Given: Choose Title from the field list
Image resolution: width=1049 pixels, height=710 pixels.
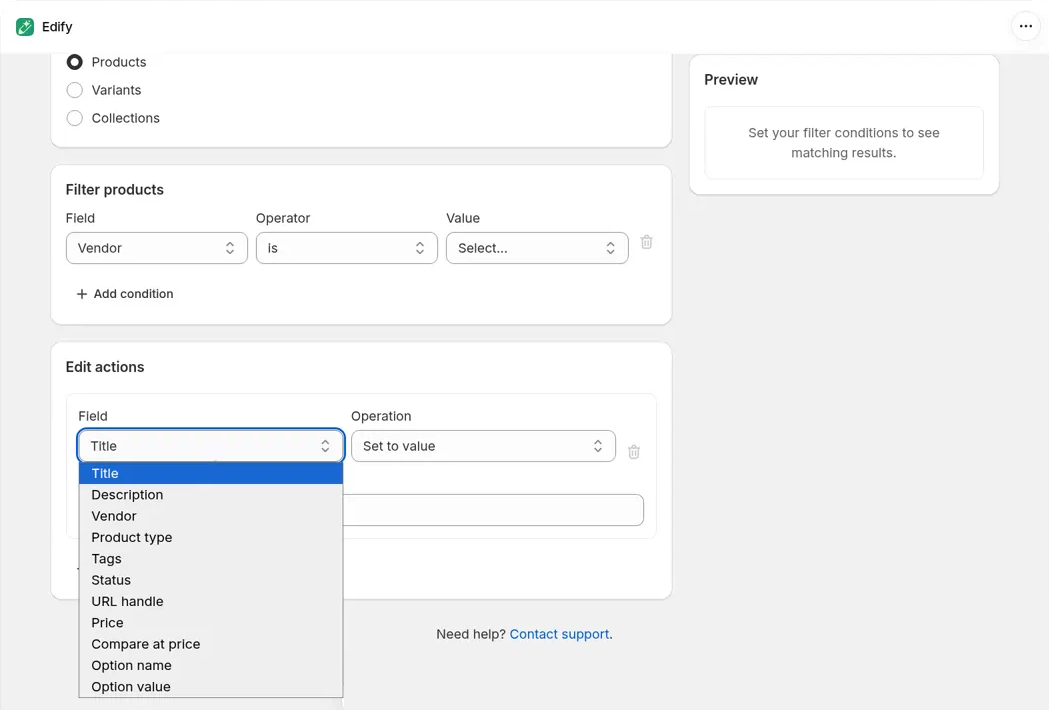Looking at the screenshot, I should tap(211, 473).
